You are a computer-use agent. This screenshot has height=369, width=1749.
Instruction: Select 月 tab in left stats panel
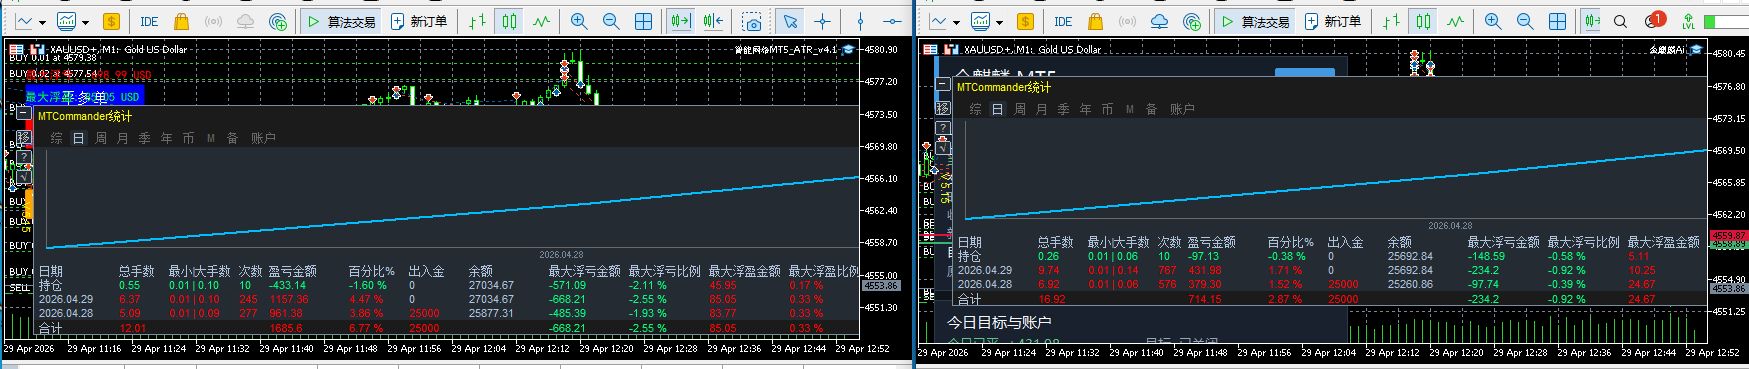coord(123,138)
